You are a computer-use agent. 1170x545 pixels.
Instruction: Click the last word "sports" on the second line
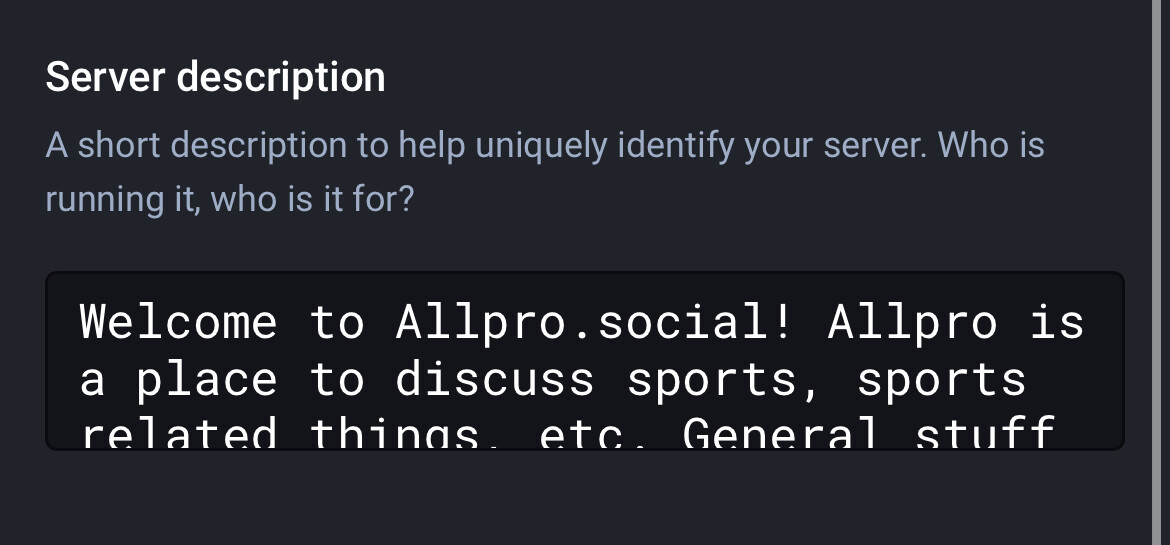point(942,380)
